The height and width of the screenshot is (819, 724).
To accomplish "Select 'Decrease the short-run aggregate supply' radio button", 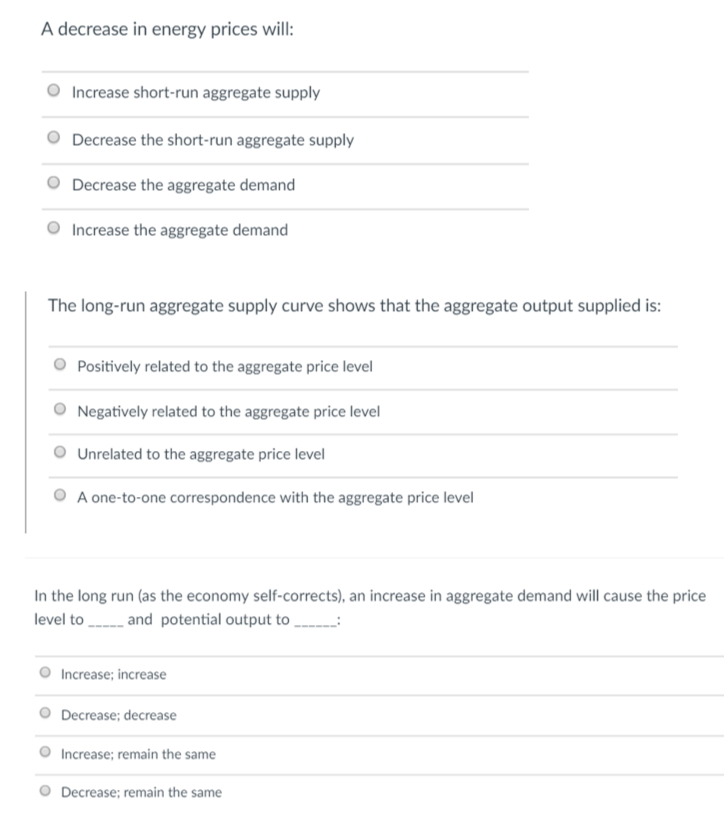I will 54,140.
